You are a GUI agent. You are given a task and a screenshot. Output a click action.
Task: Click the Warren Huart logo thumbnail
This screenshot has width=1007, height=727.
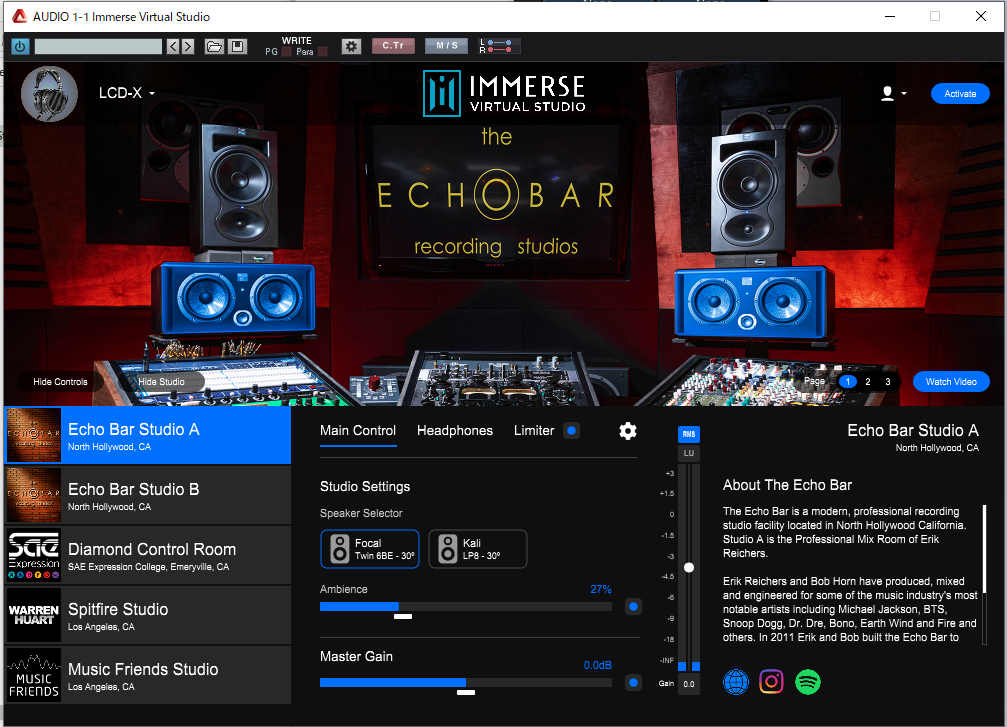pos(33,615)
